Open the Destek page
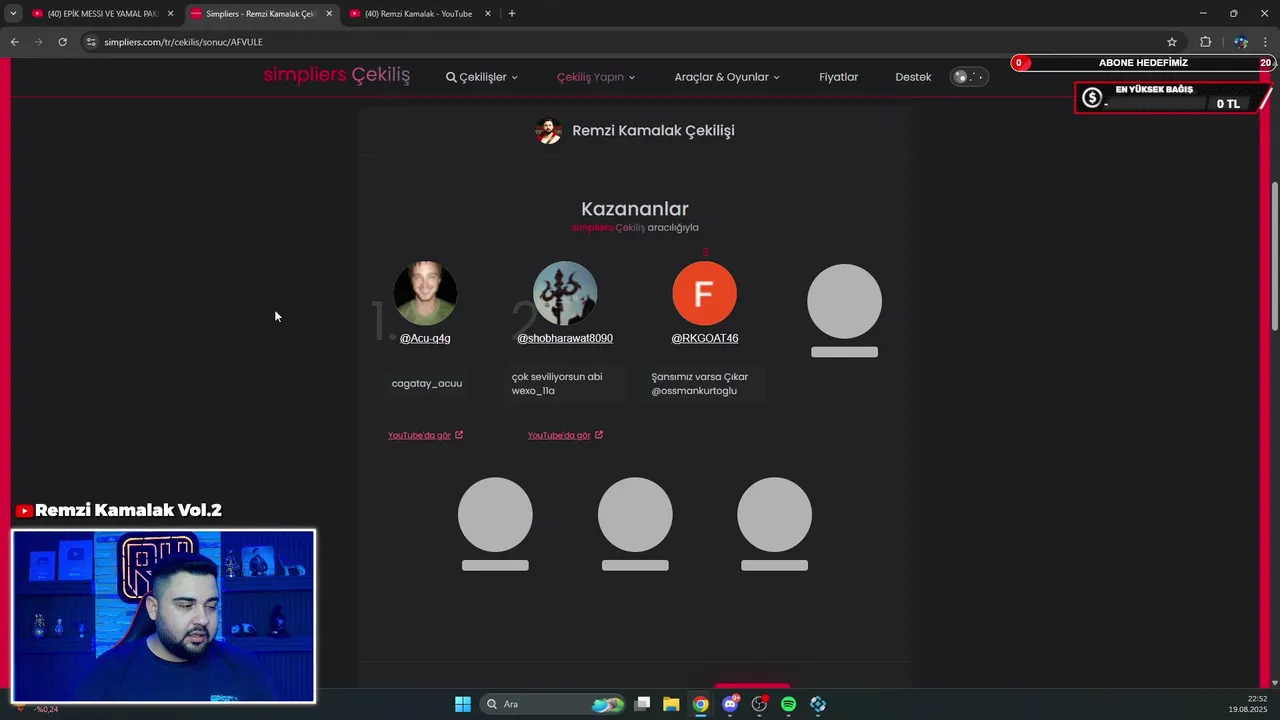This screenshot has width=1280, height=720. (x=913, y=77)
